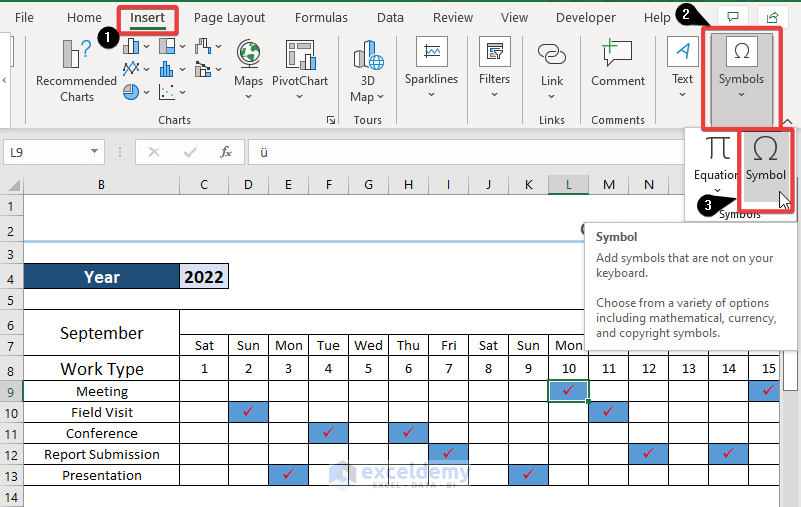Switch to the Page Layout tab
801x507 pixels.
pos(229,17)
